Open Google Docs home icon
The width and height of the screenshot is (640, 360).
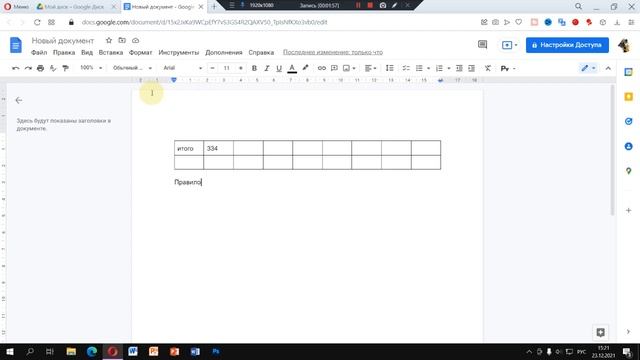click(x=16, y=45)
